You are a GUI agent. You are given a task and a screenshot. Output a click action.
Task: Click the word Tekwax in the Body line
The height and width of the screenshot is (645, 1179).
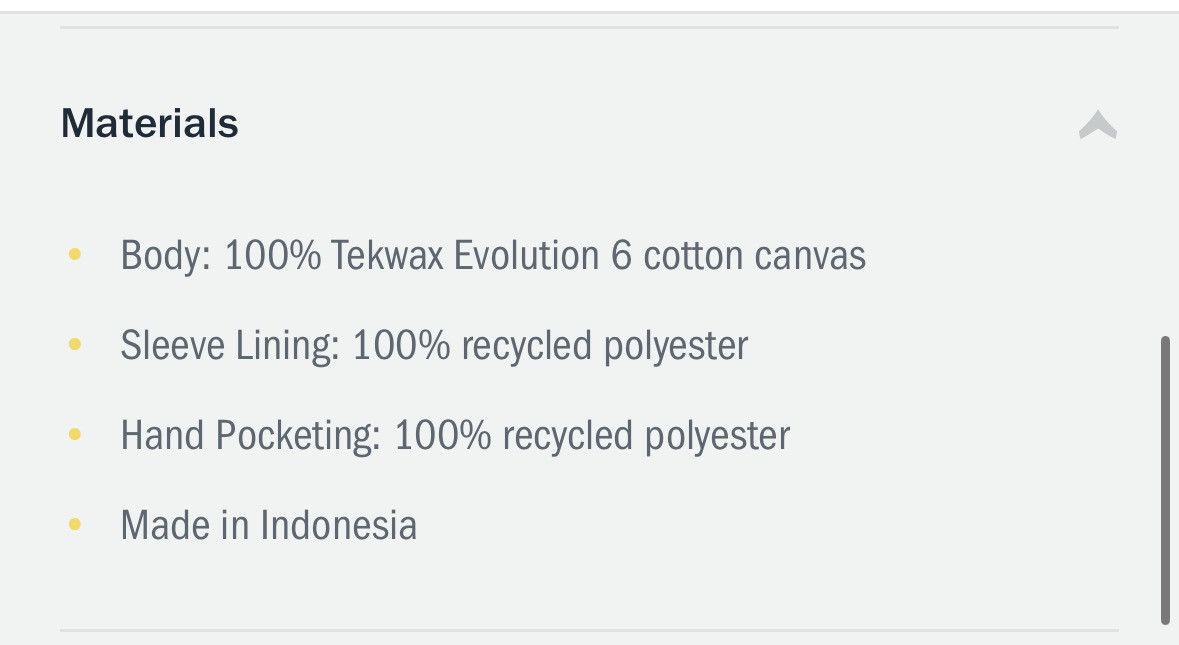point(386,255)
